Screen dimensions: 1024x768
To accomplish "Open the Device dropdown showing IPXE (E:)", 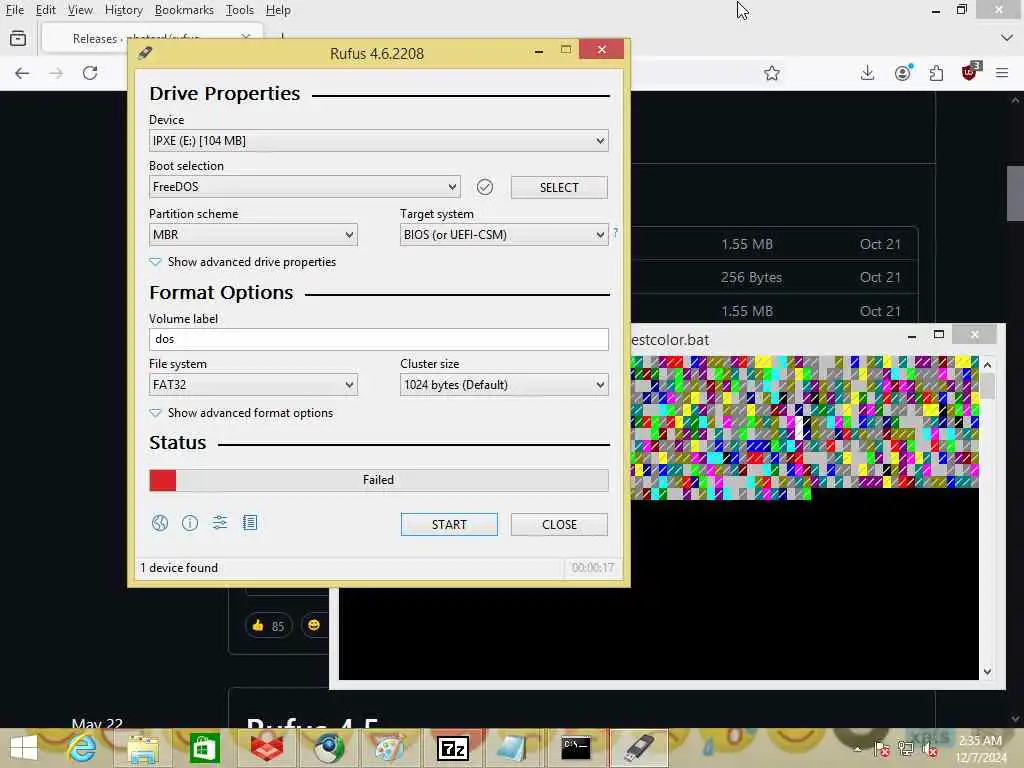I will [379, 141].
